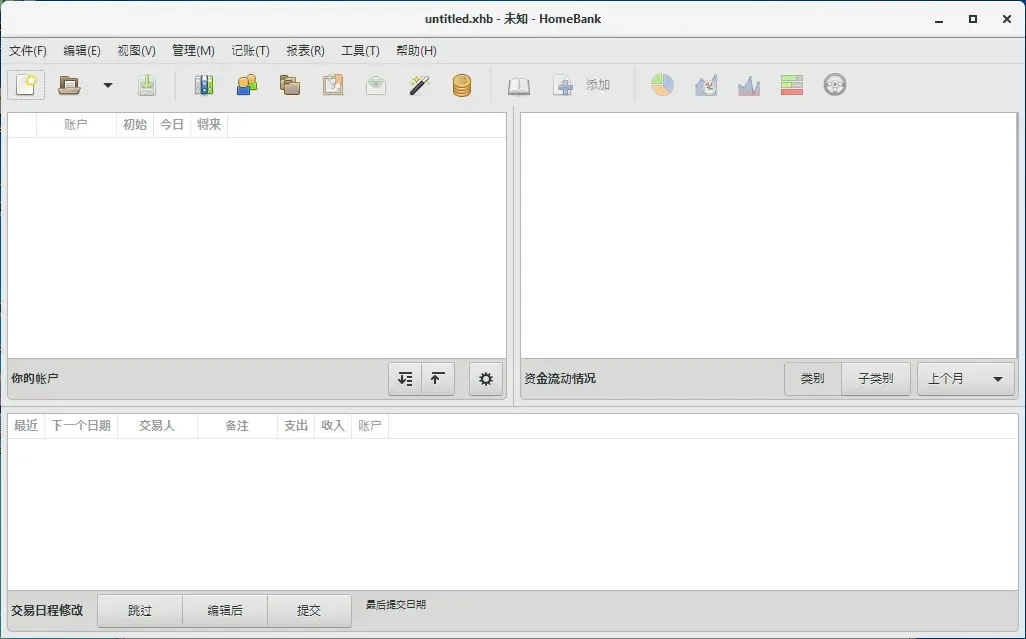This screenshot has width=1026, height=639.
Task: Click the 支出 column header
Action: [x=296, y=426]
